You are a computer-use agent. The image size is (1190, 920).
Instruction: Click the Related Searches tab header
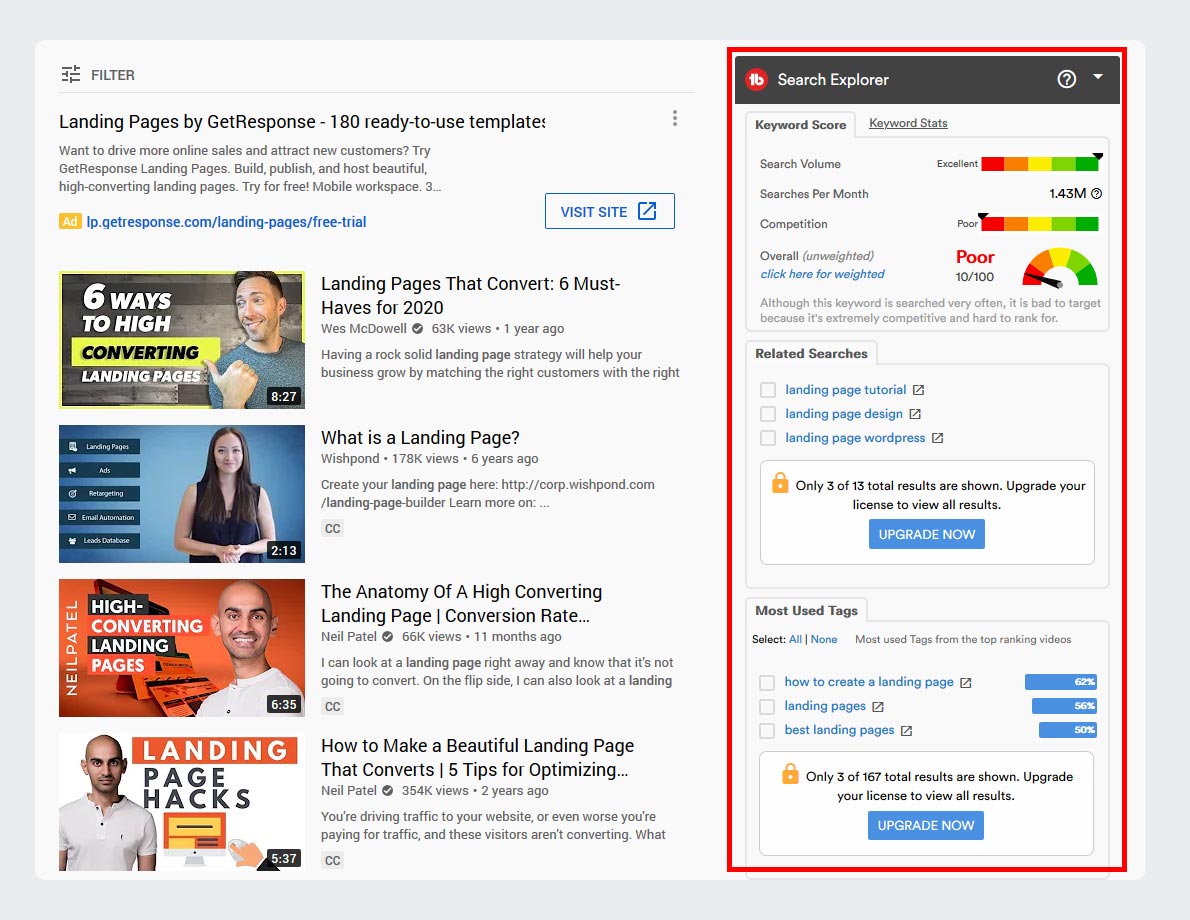click(x=811, y=354)
